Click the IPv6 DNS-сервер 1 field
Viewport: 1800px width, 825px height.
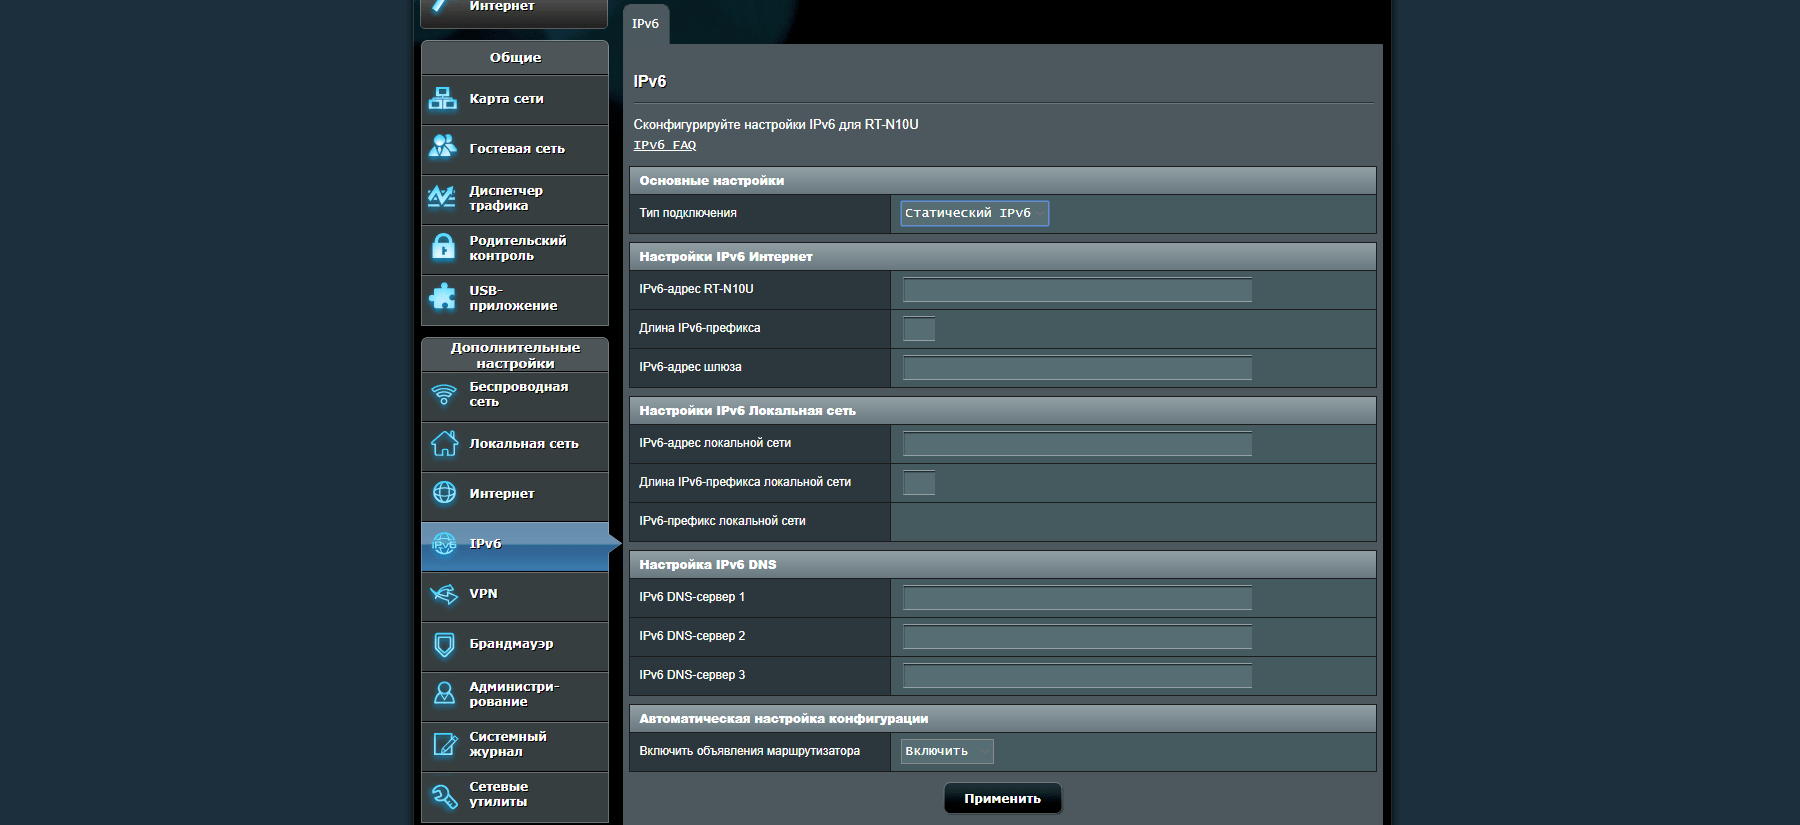point(1077,598)
